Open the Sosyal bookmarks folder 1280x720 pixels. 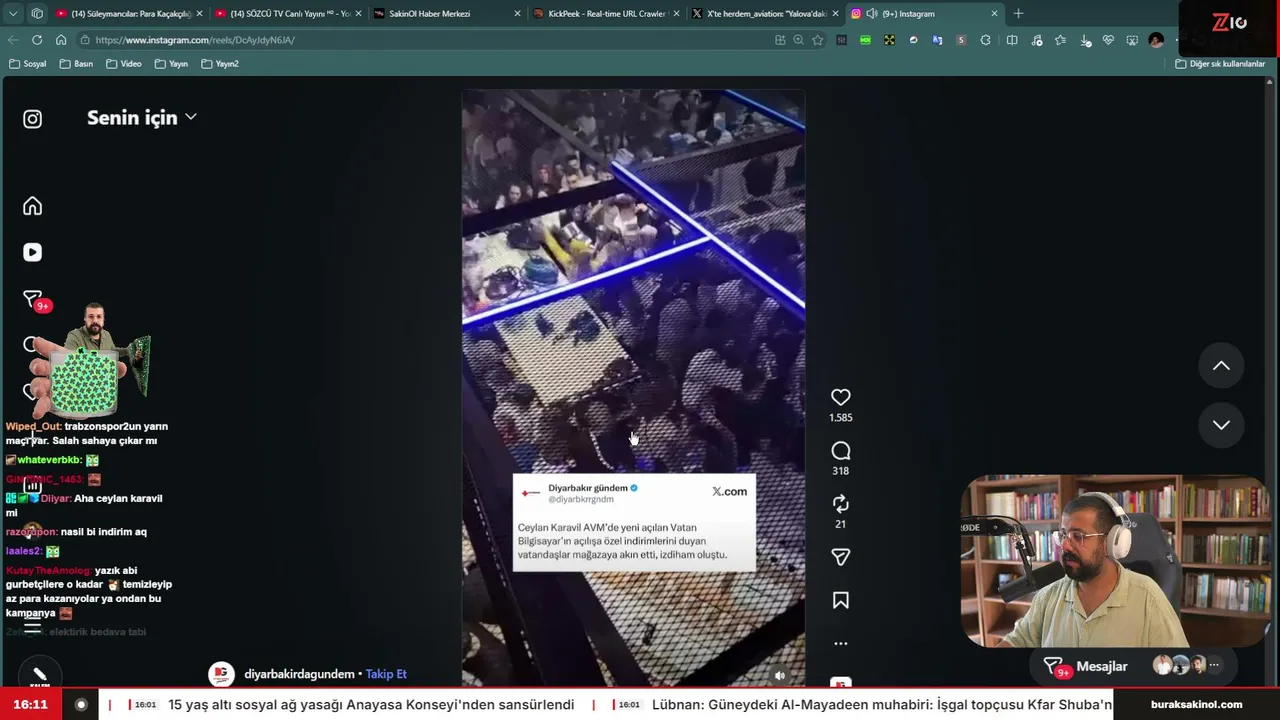tap(28, 64)
